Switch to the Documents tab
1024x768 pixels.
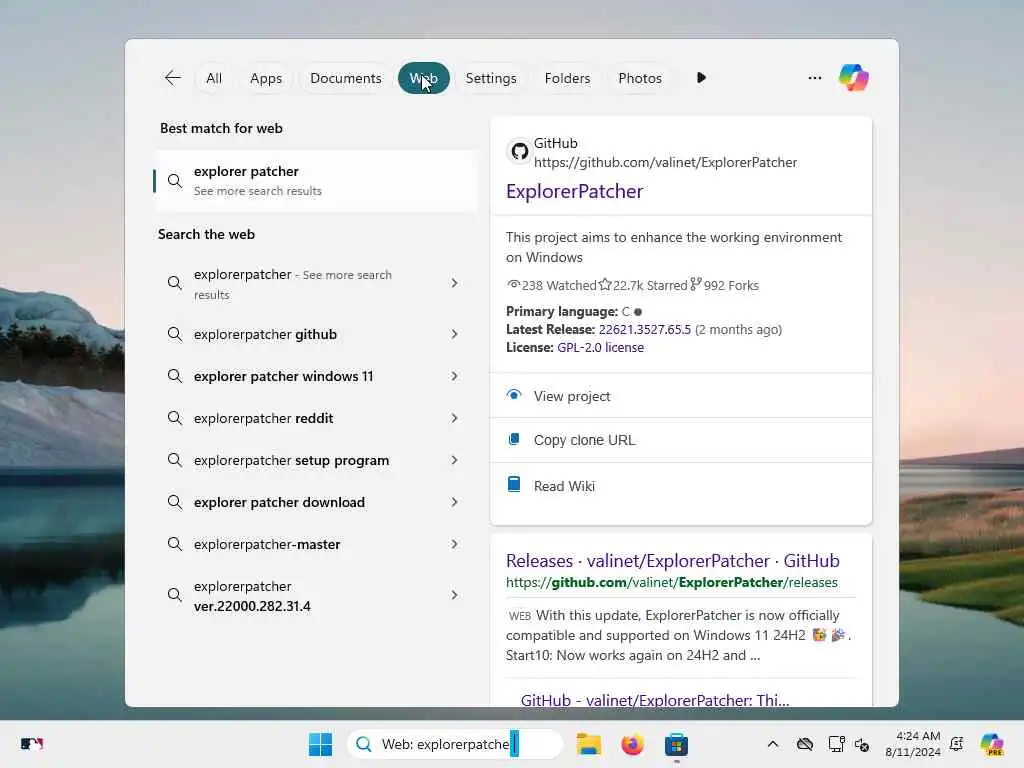(345, 78)
